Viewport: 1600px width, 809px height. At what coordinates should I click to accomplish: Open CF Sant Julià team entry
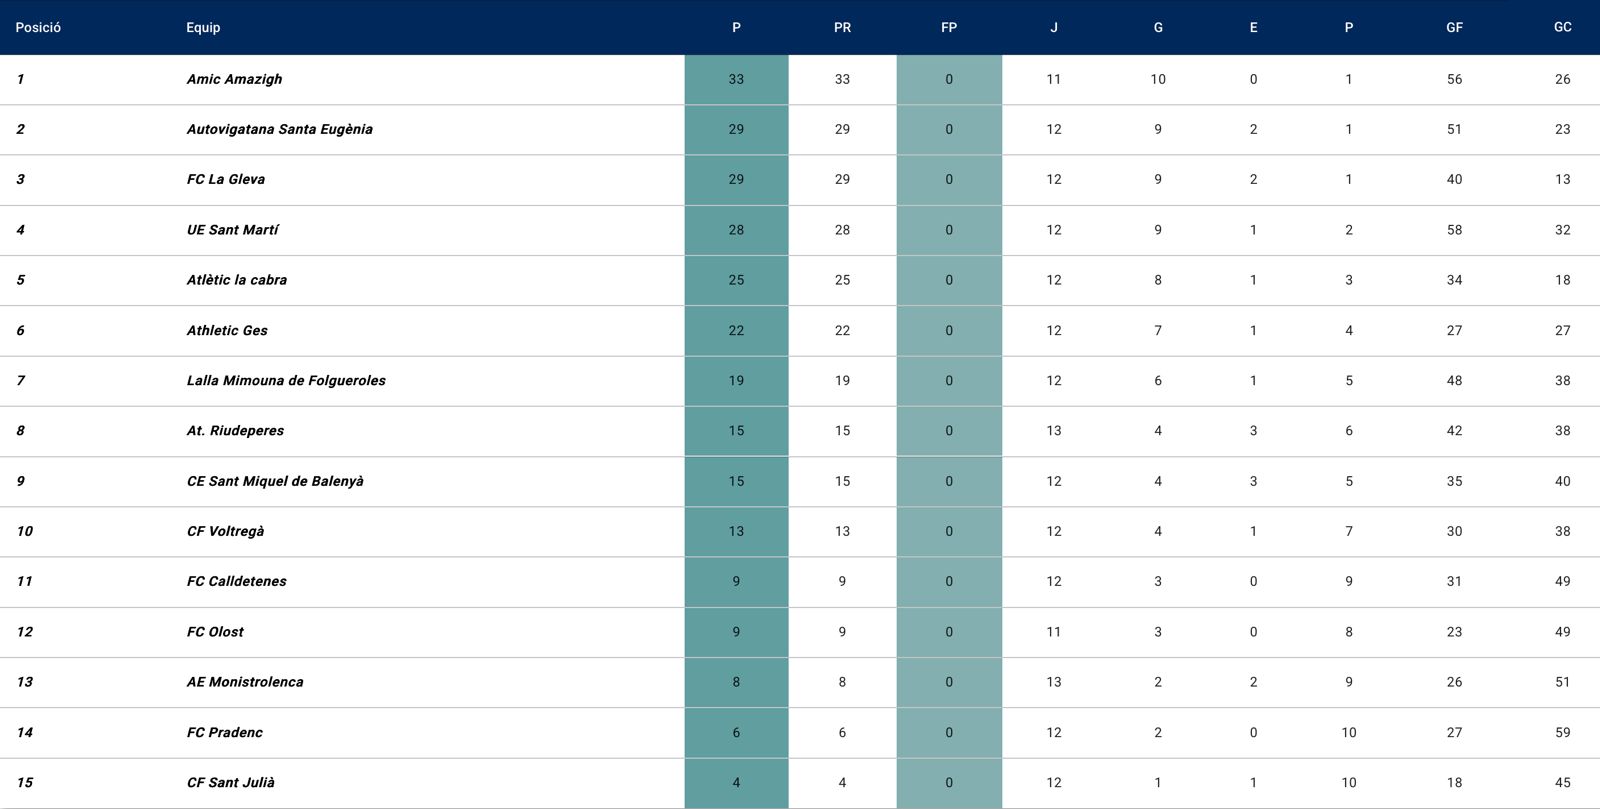[x=230, y=782]
